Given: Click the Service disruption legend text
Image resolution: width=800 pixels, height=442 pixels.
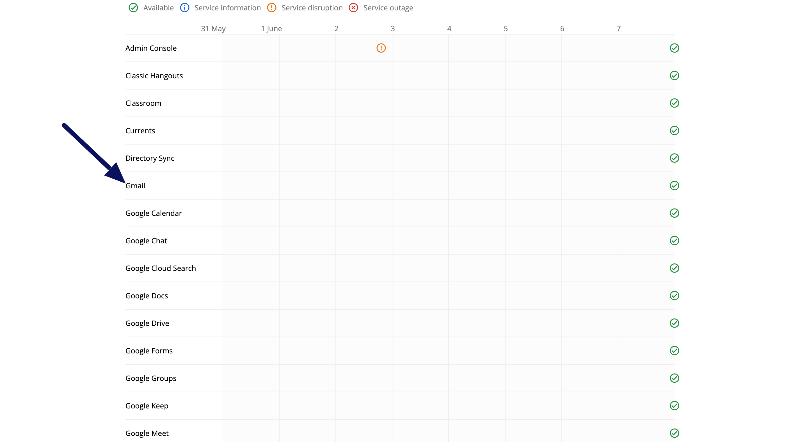Looking at the screenshot, I should [312, 8].
